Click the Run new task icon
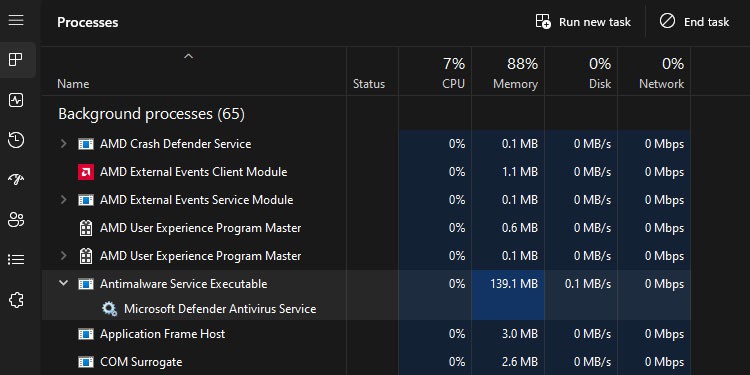This screenshot has width=750, height=375. [x=543, y=22]
